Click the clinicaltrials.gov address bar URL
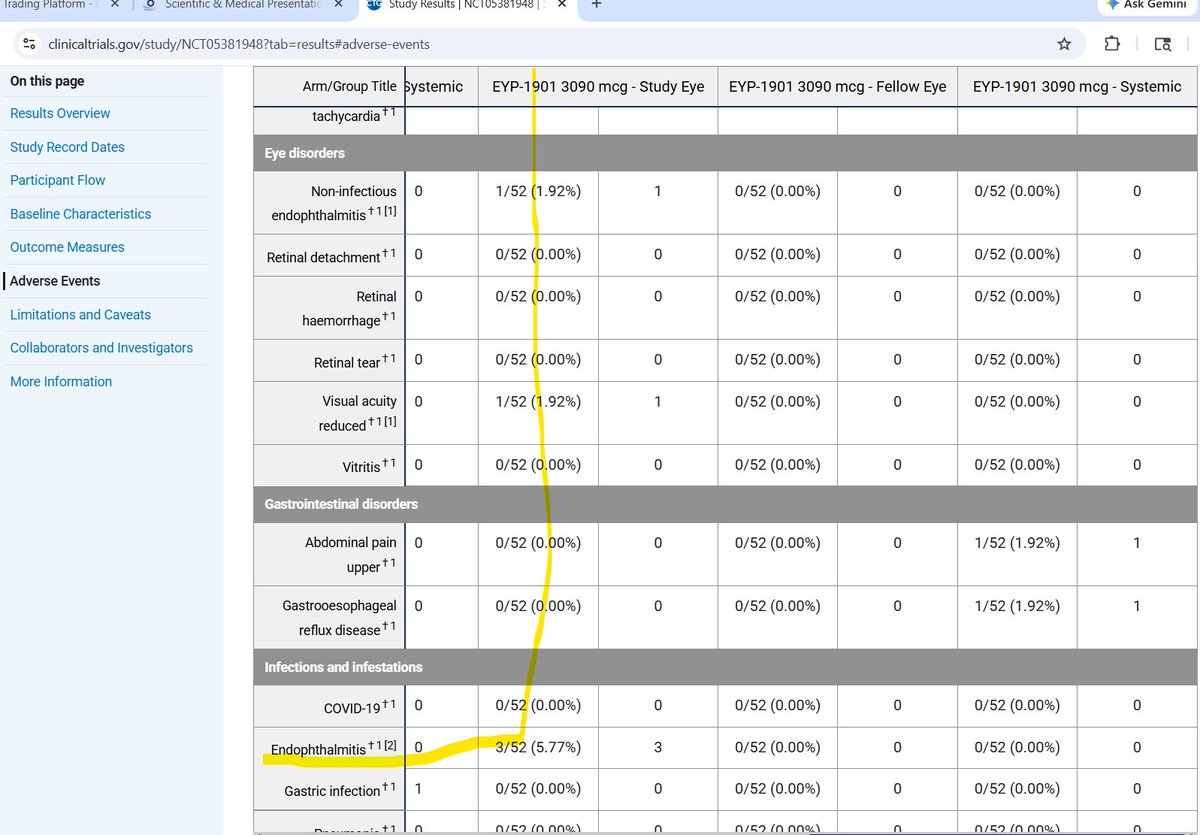This screenshot has width=1200, height=835. click(240, 44)
